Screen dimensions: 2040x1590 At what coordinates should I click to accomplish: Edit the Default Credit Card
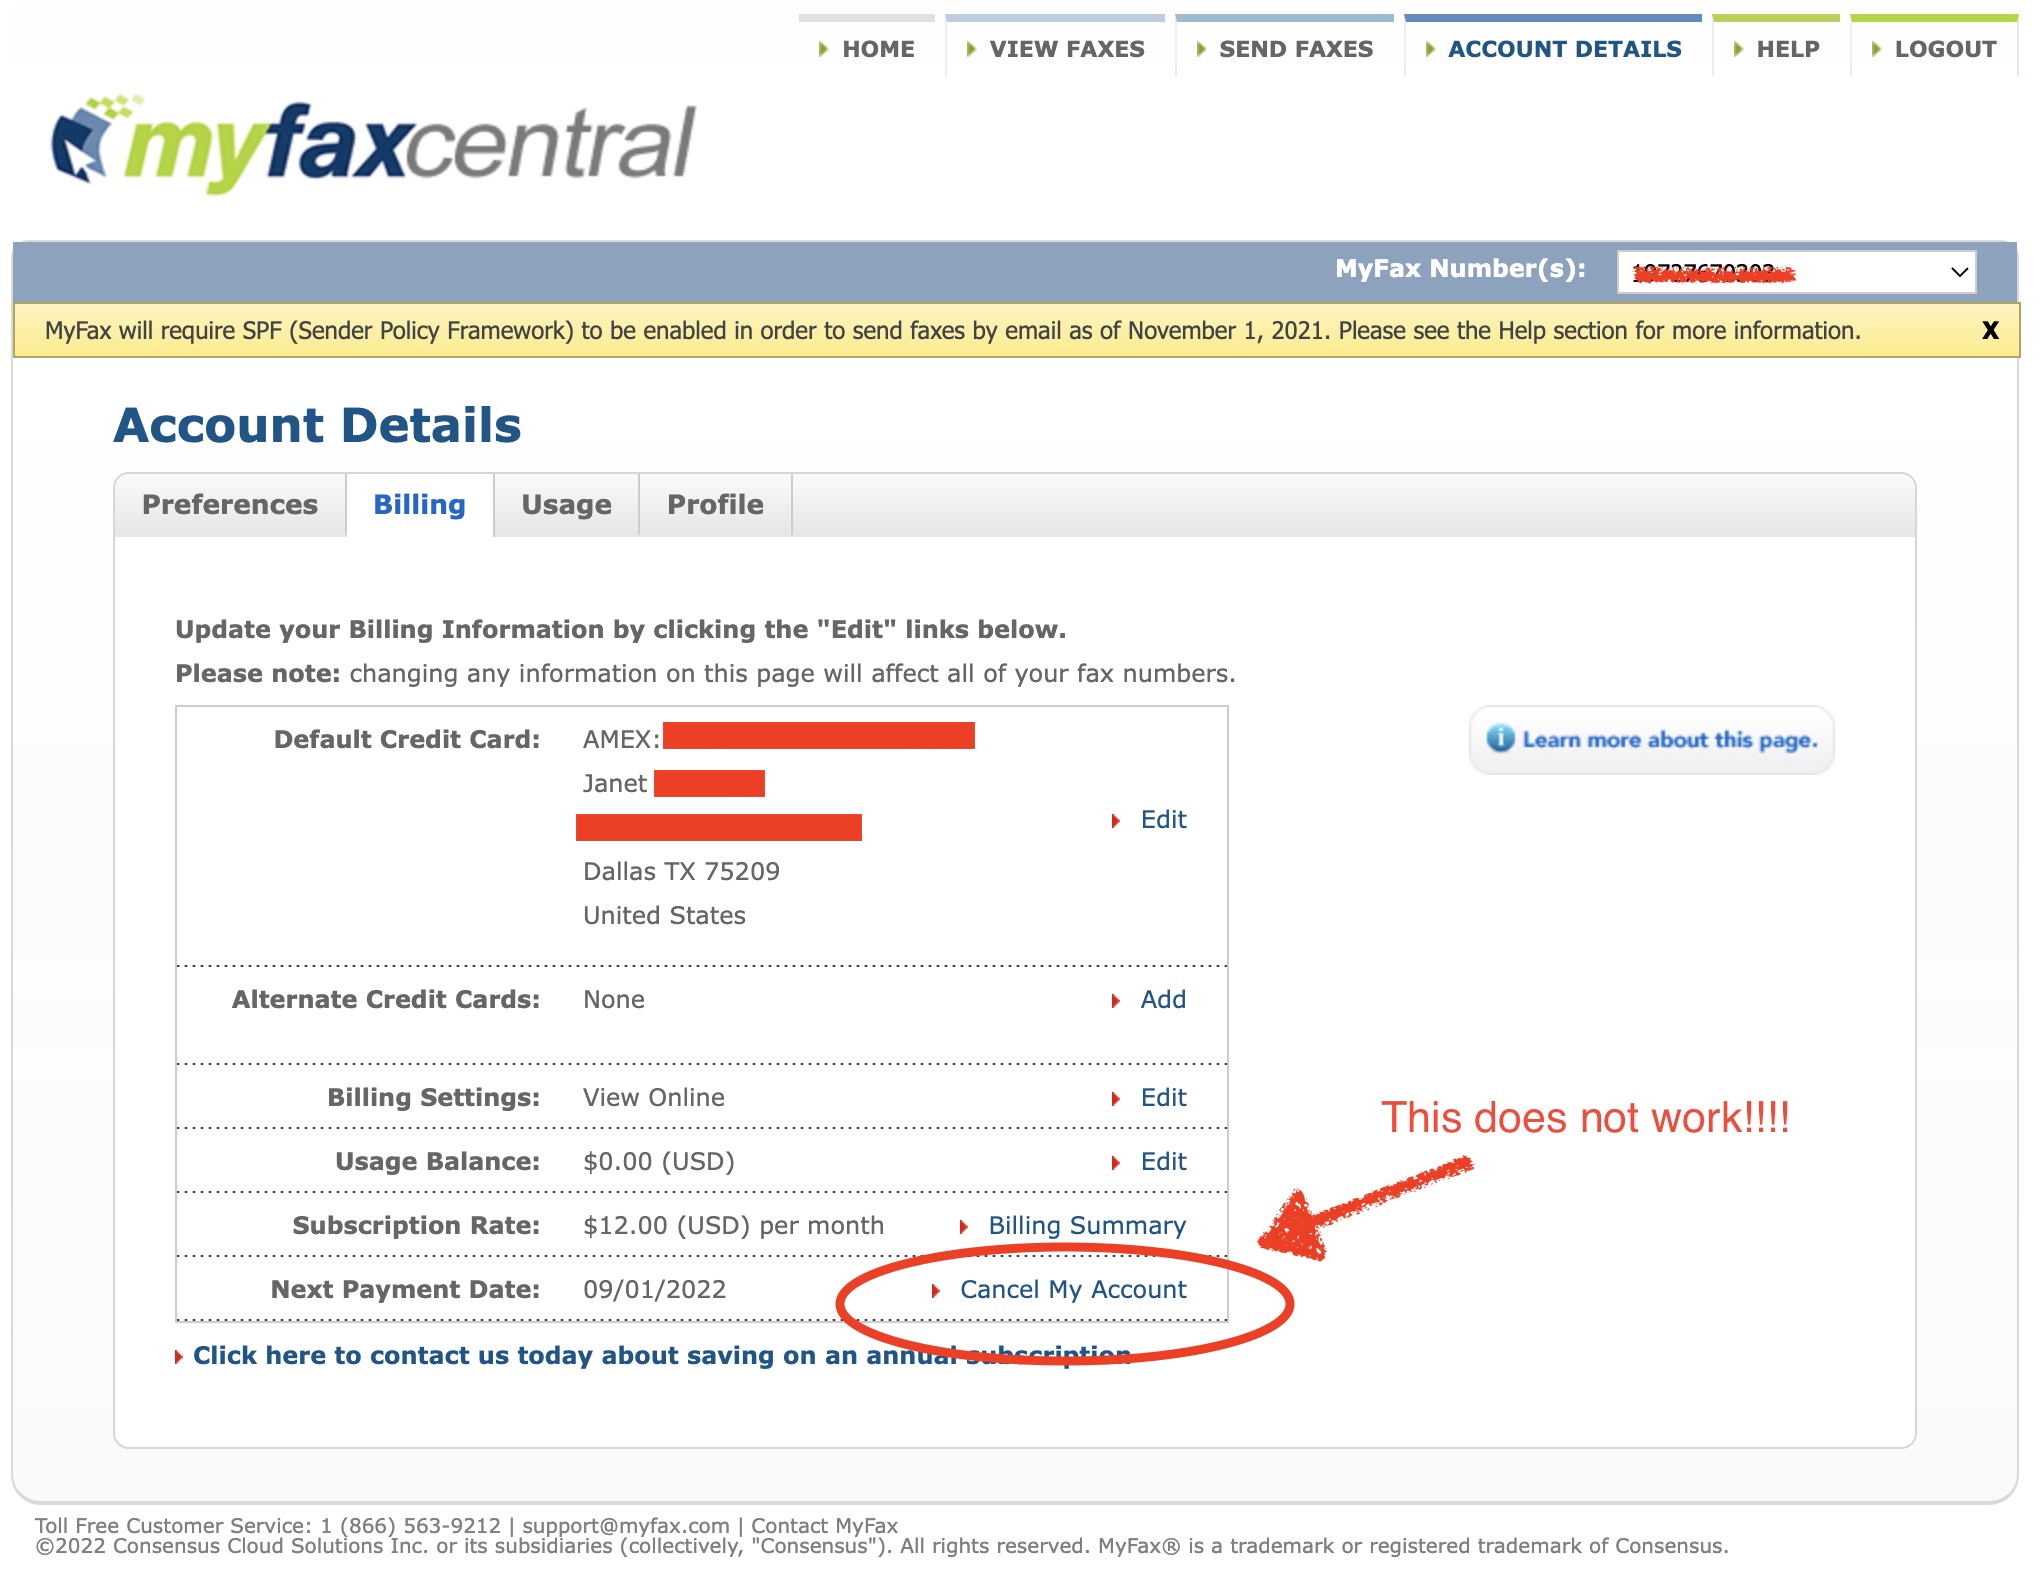pos(1163,819)
